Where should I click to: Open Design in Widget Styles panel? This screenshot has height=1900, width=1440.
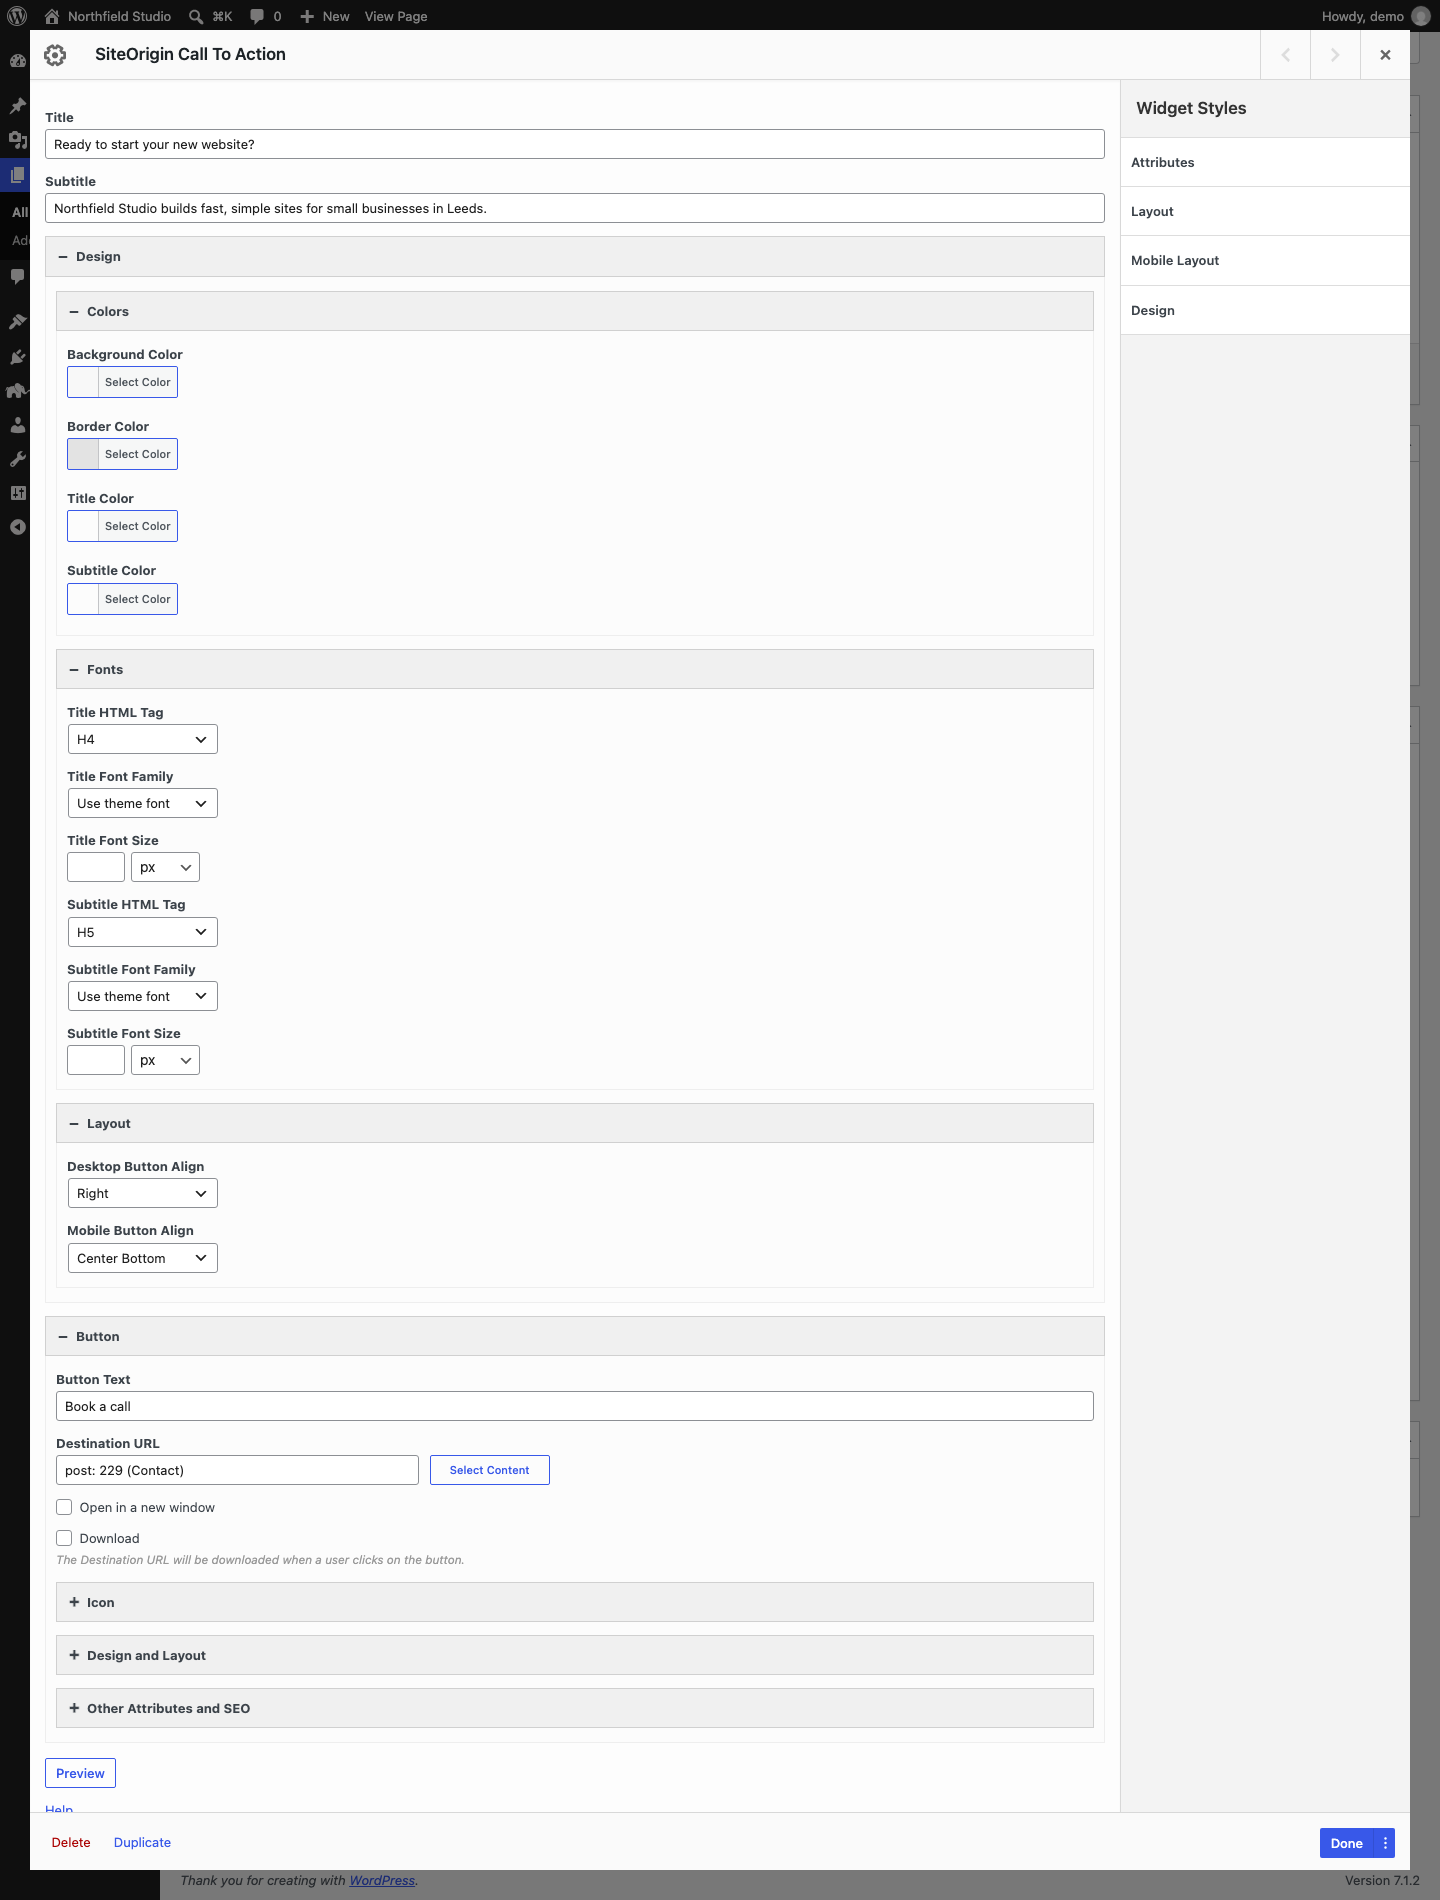click(x=1265, y=310)
